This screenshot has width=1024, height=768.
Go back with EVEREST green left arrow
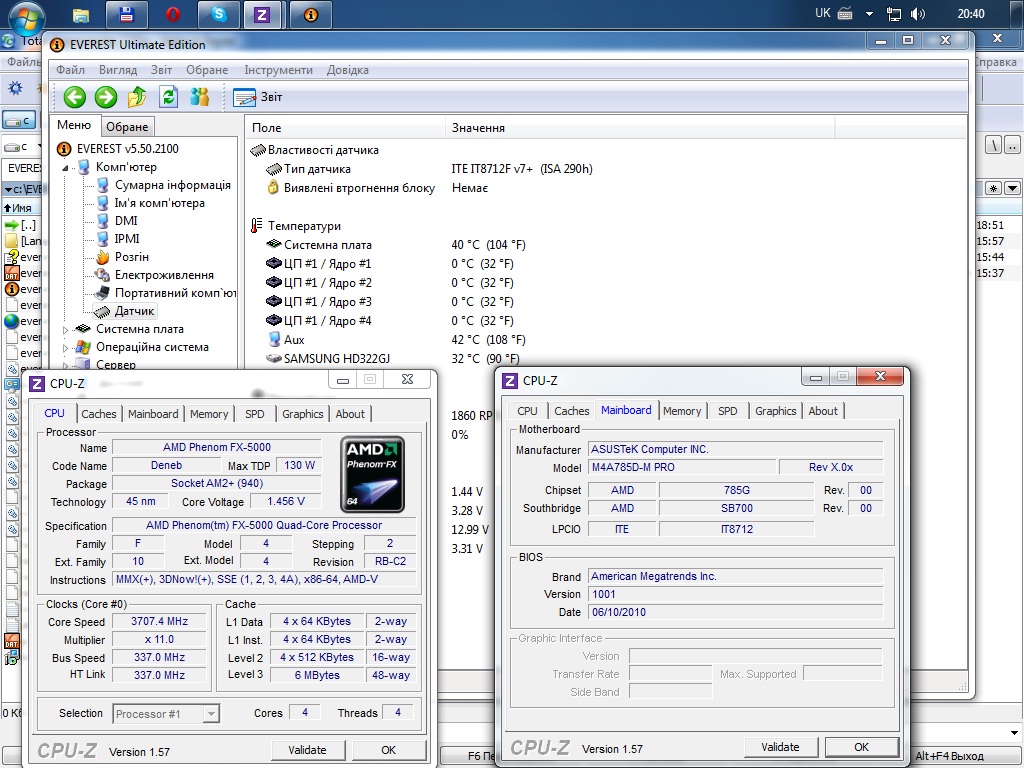click(x=74, y=97)
